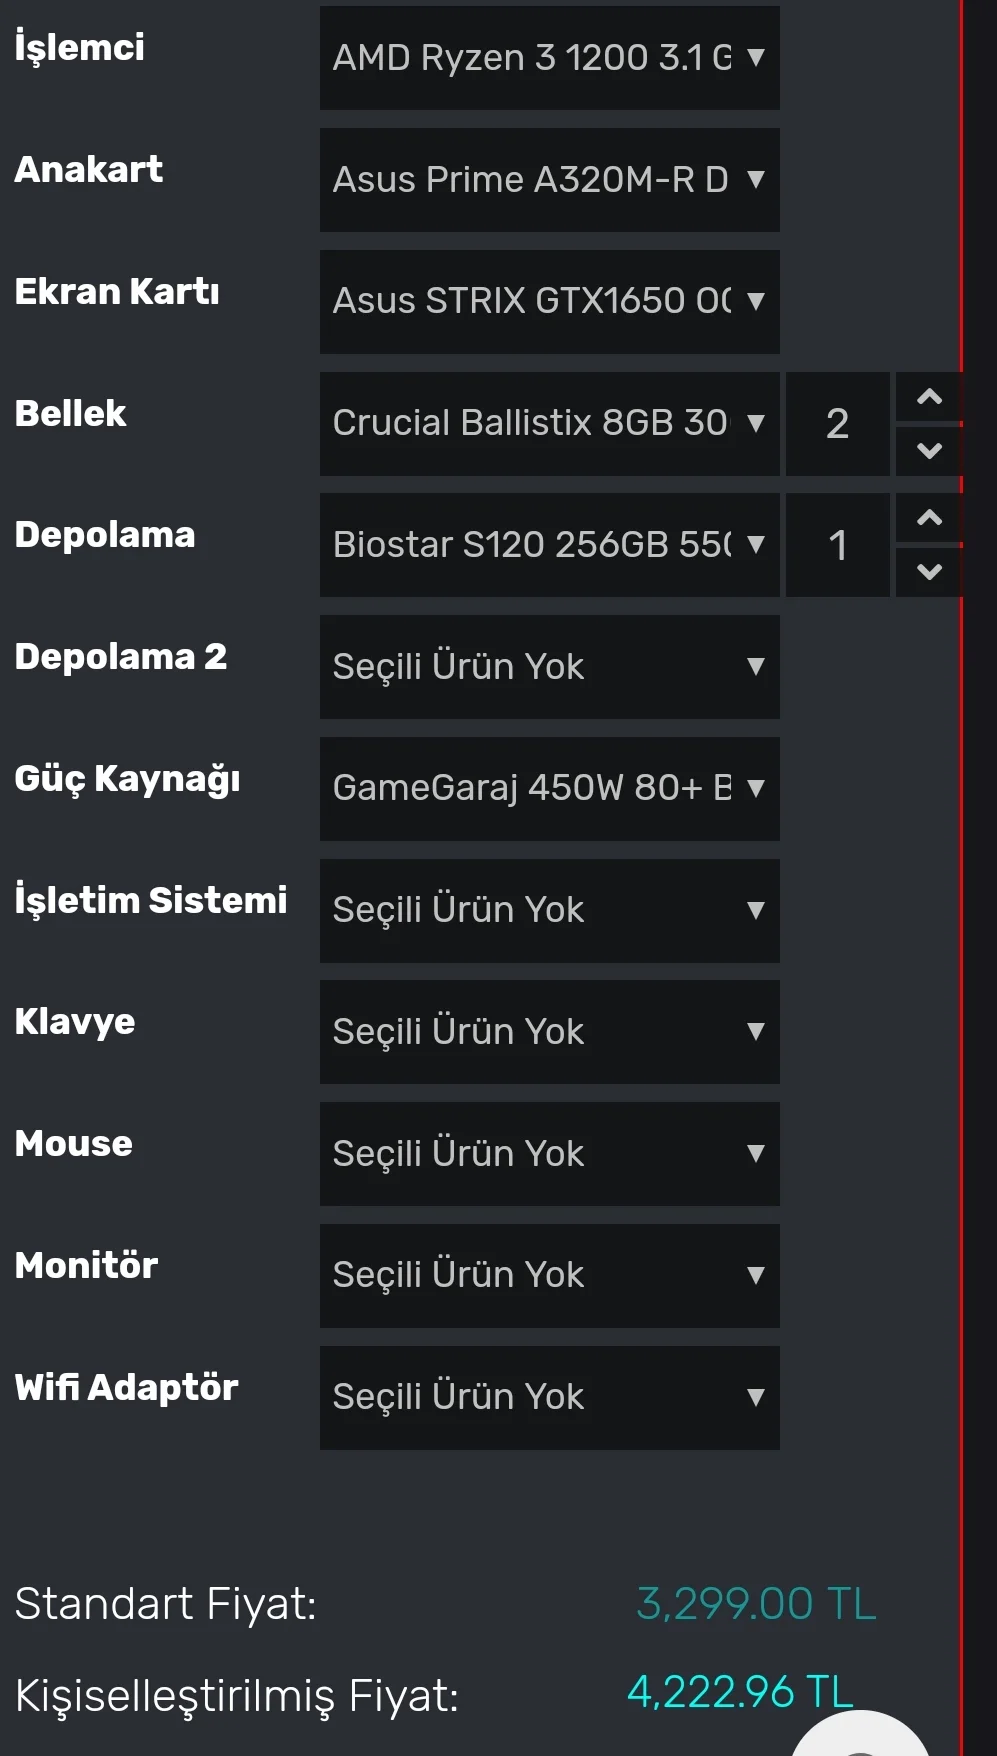The height and width of the screenshot is (1756, 997).
Task: Expand the Ekran Kartı GTX1650 dropdown
Action: click(549, 301)
